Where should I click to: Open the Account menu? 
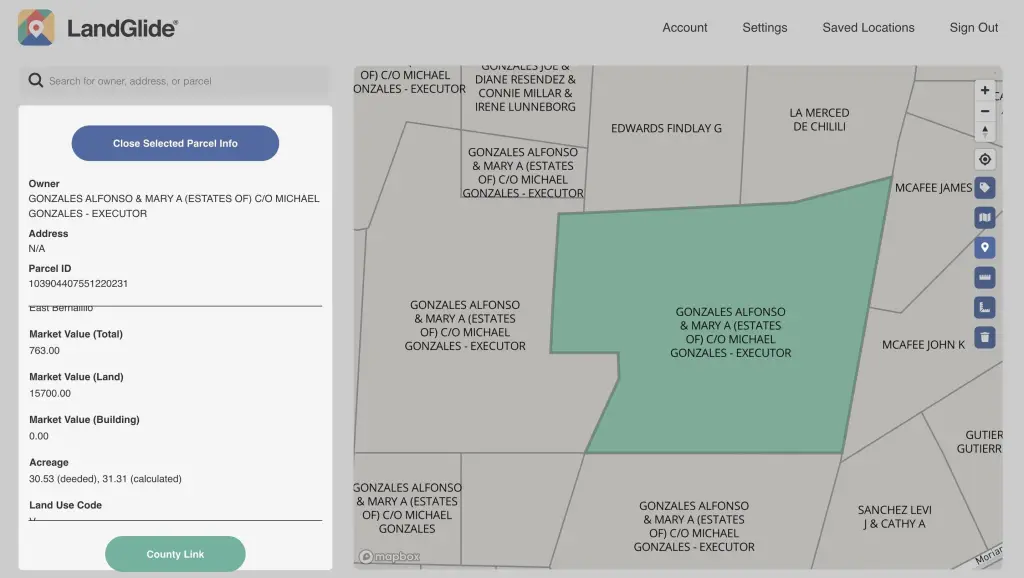coord(684,28)
